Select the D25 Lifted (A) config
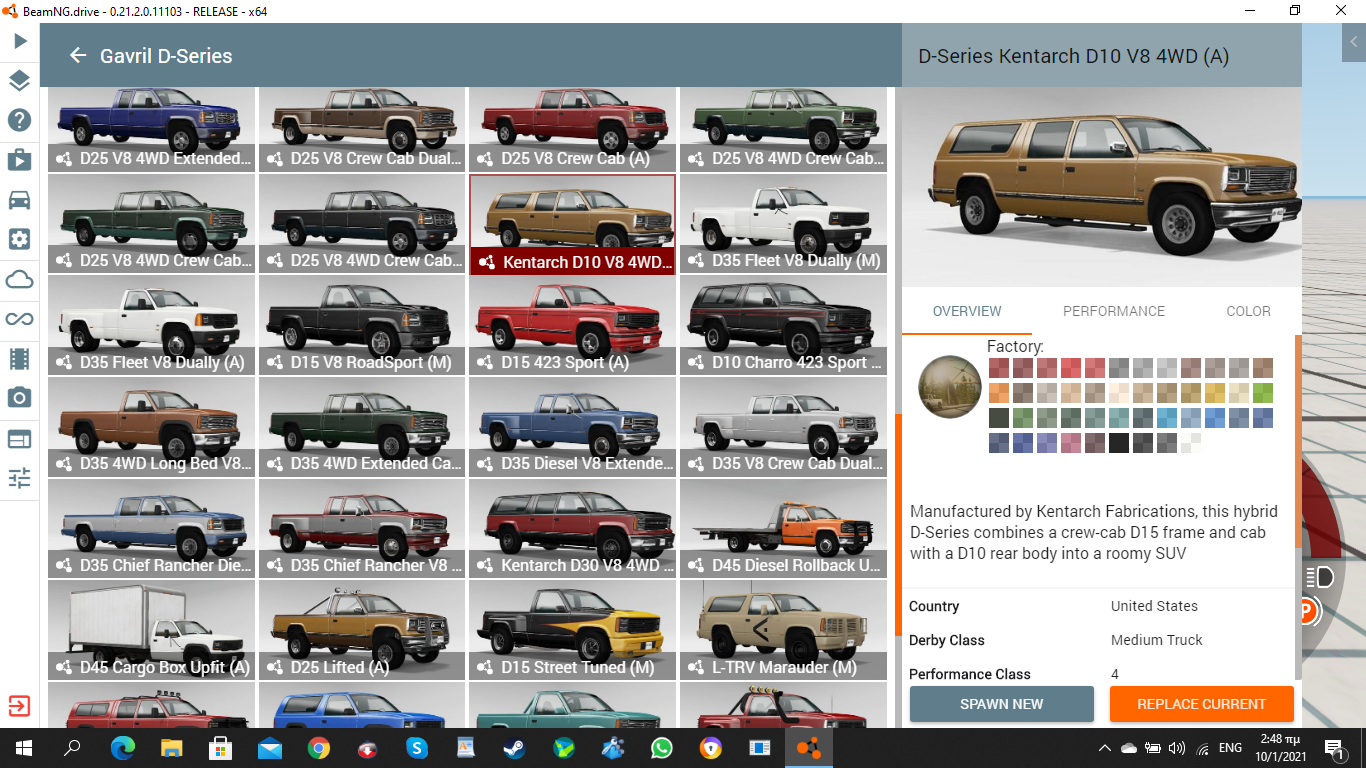1366x768 pixels. coord(362,630)
